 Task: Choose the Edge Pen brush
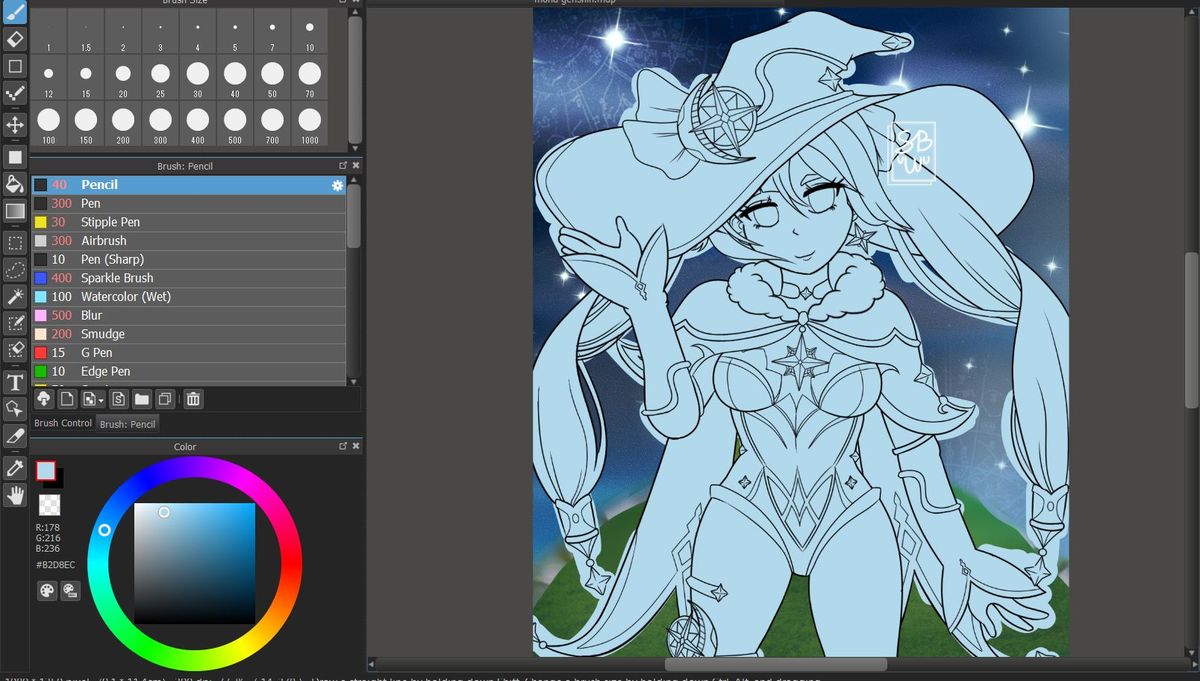coord(189,371)
